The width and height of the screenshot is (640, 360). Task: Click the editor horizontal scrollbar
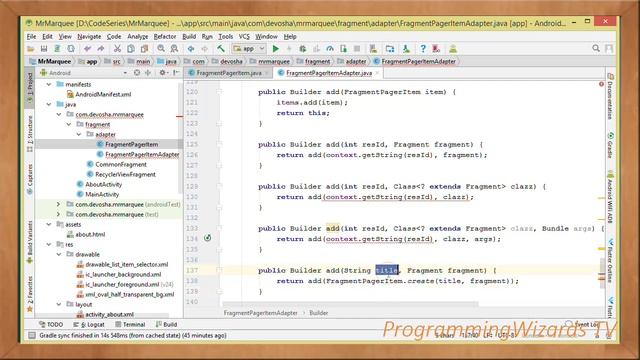[x=350, y=304]
